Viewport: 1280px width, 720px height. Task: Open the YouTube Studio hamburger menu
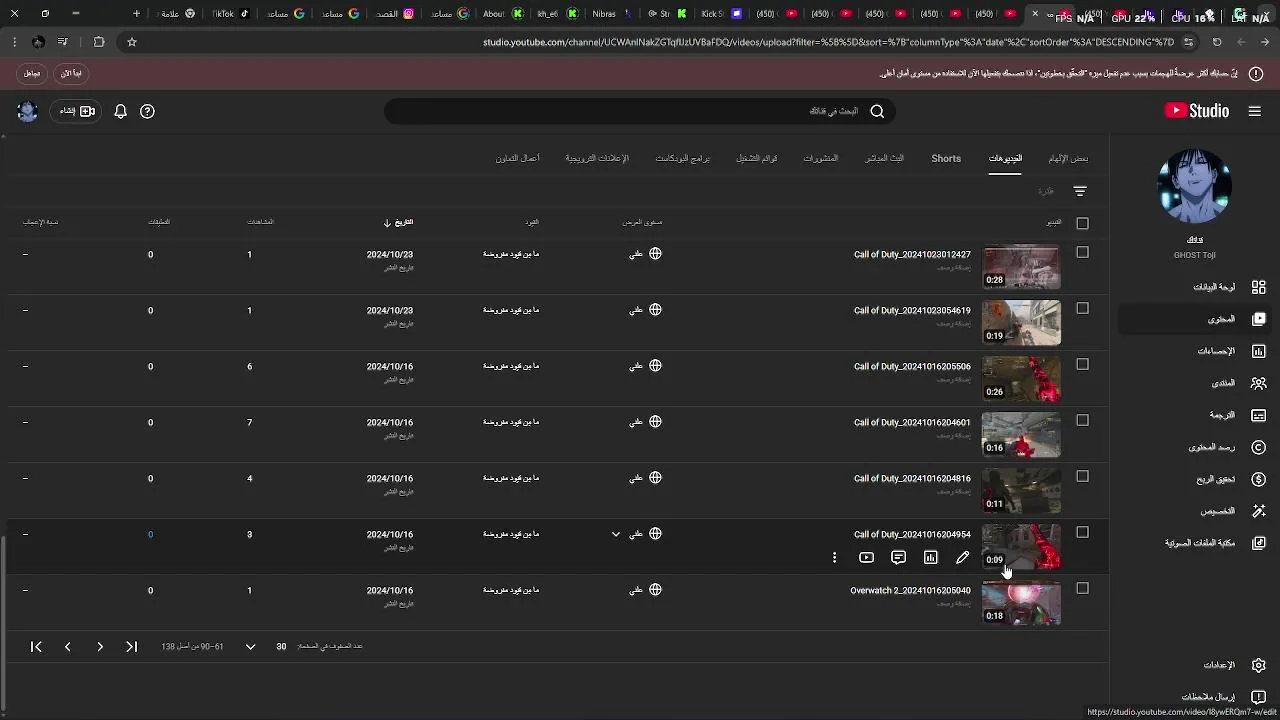click(1255, 111)
